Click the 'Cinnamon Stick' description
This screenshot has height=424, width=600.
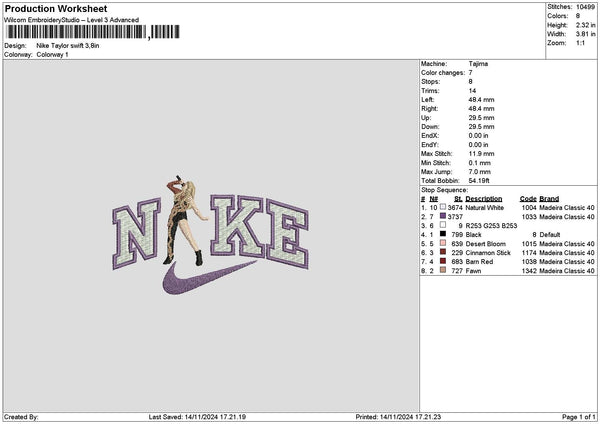coord(488,253)
